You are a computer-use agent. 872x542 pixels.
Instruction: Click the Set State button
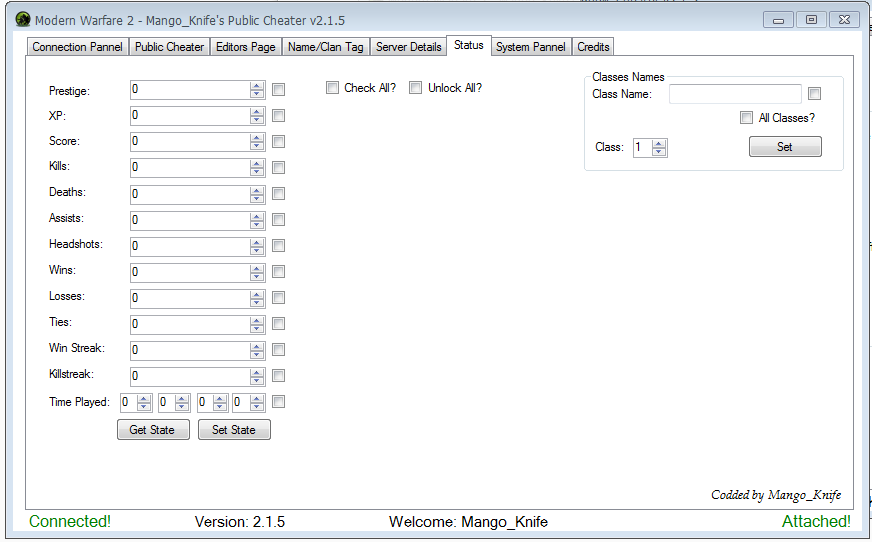[234, 430]
